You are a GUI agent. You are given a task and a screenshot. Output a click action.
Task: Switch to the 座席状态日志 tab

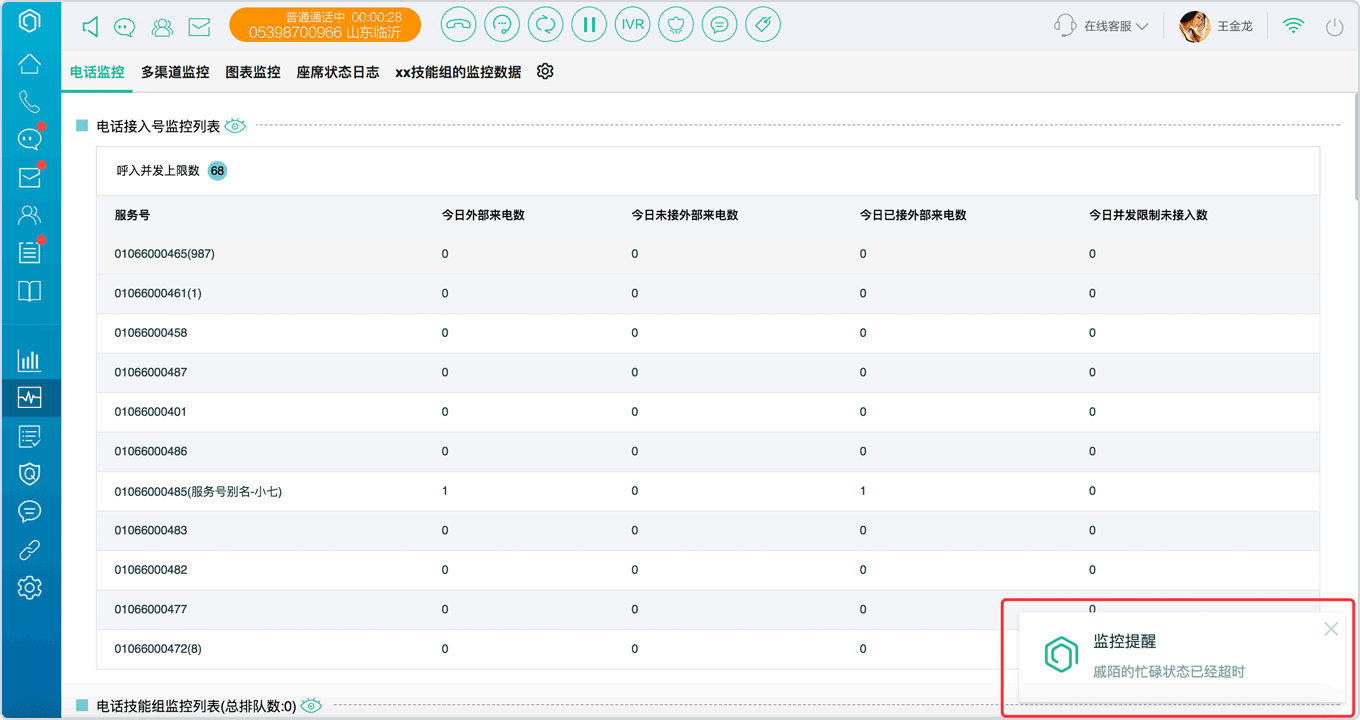338,72
